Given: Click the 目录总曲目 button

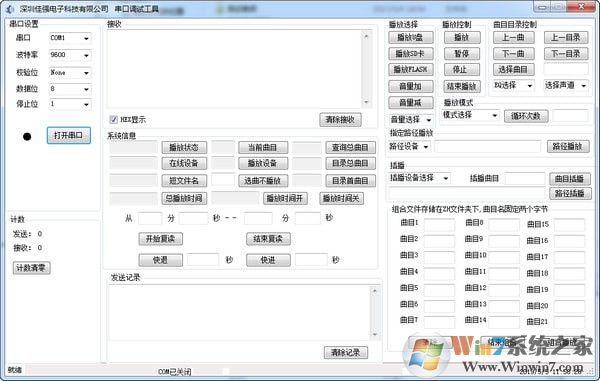Looking at the screenshot, I should point(350,163).
